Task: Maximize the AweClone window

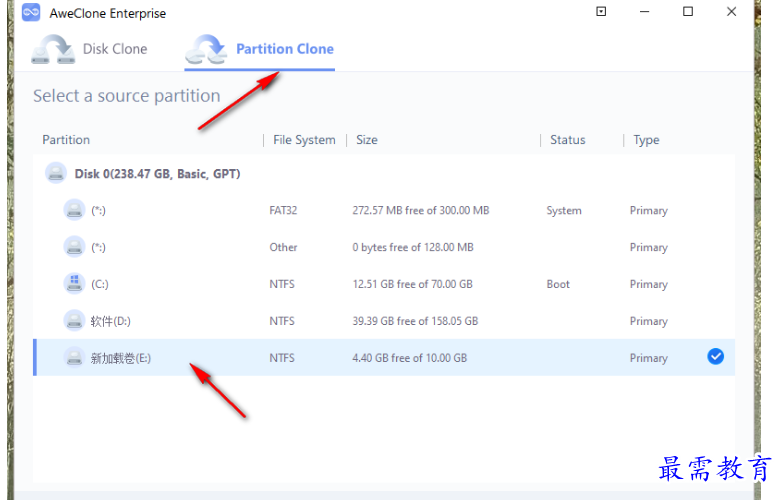Action: 687,11
